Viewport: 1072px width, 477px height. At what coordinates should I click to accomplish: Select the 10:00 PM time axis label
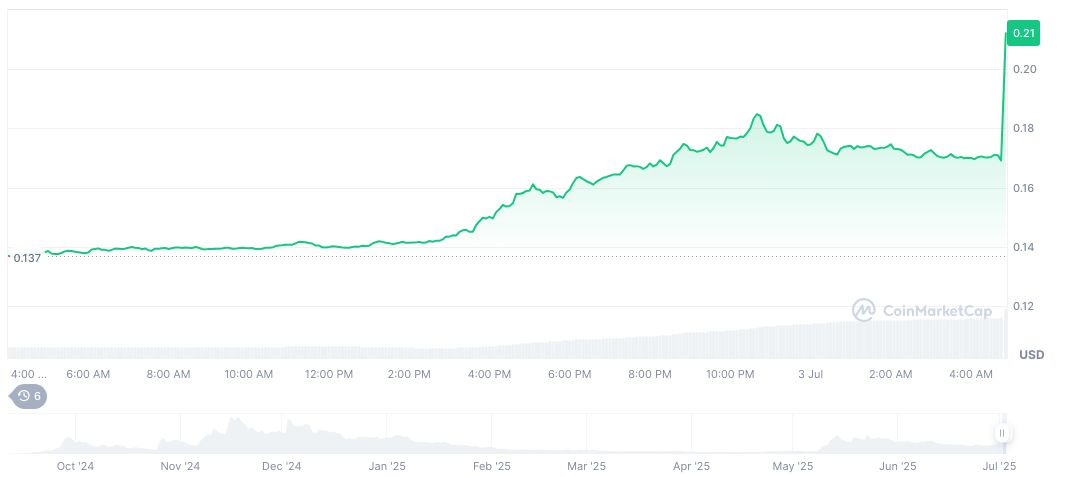tap(730, 374)
